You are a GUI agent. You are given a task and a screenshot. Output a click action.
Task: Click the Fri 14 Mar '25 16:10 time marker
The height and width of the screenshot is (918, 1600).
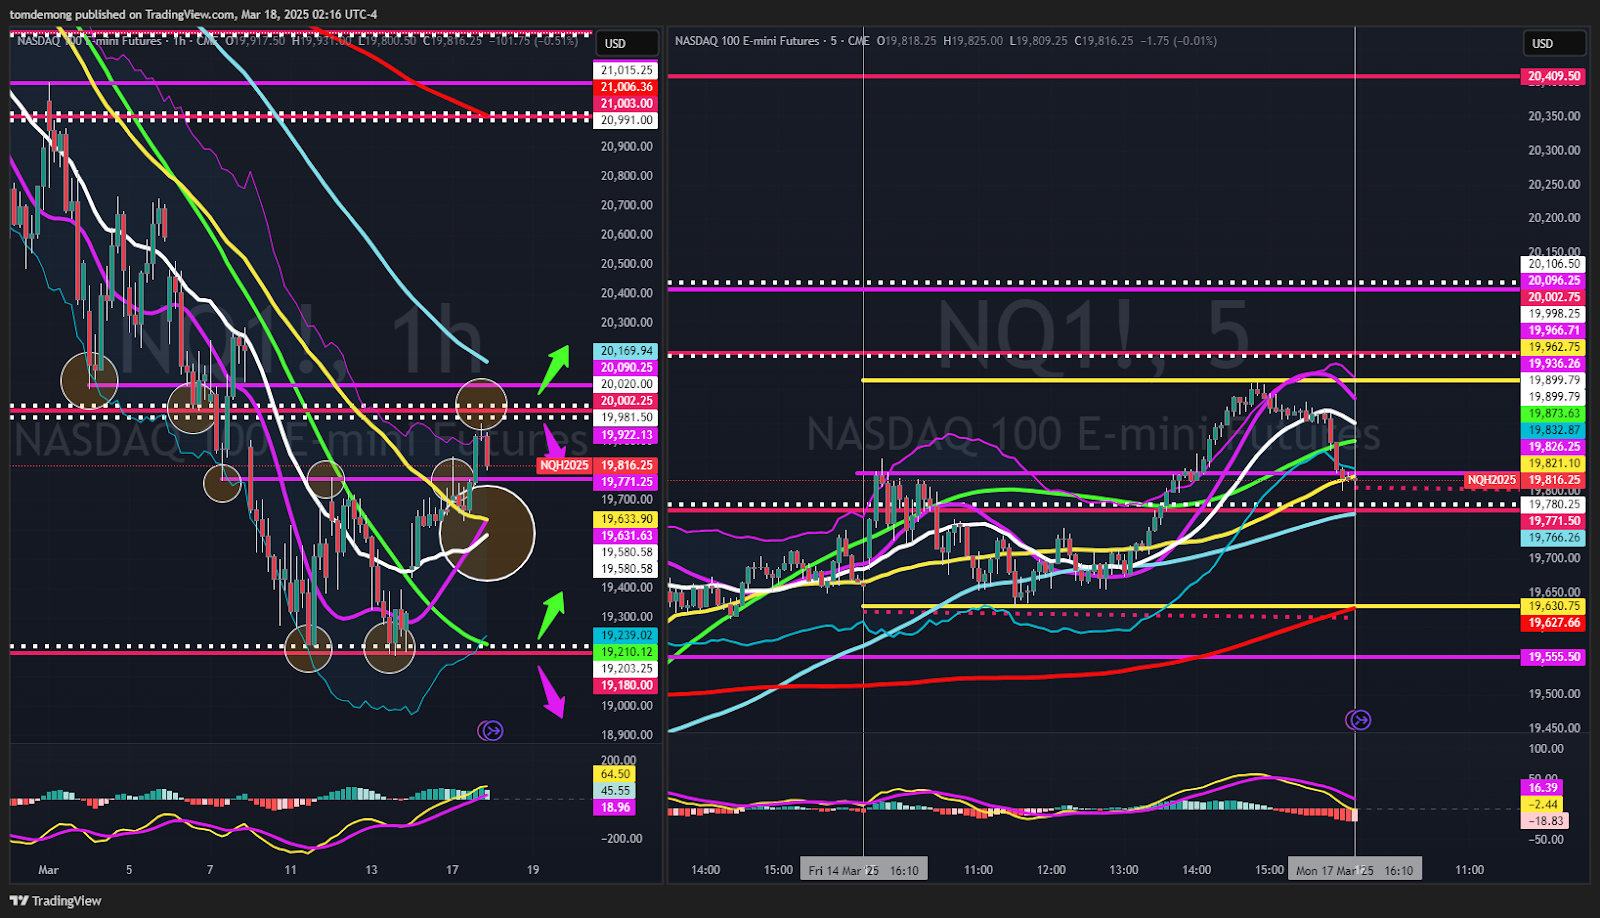coord(863,870)
